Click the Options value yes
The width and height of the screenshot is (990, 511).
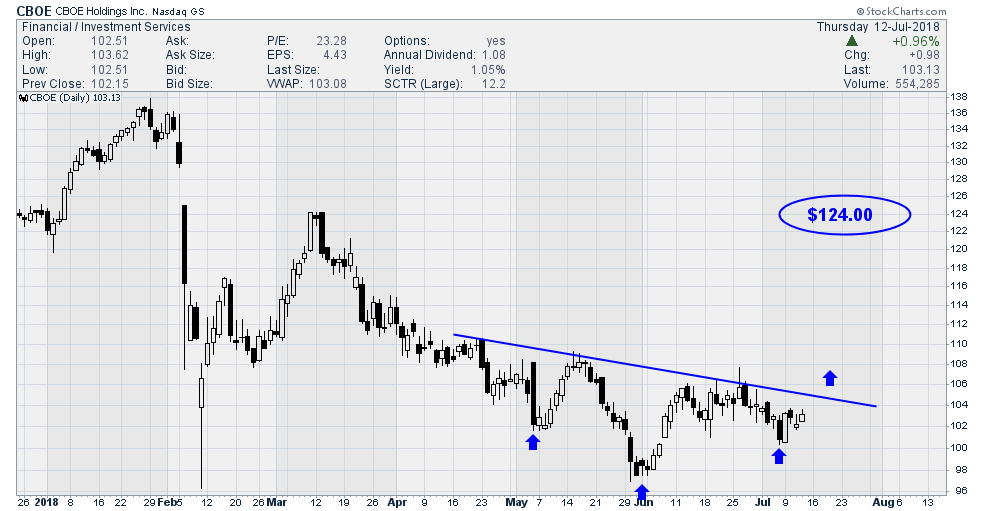496,41
